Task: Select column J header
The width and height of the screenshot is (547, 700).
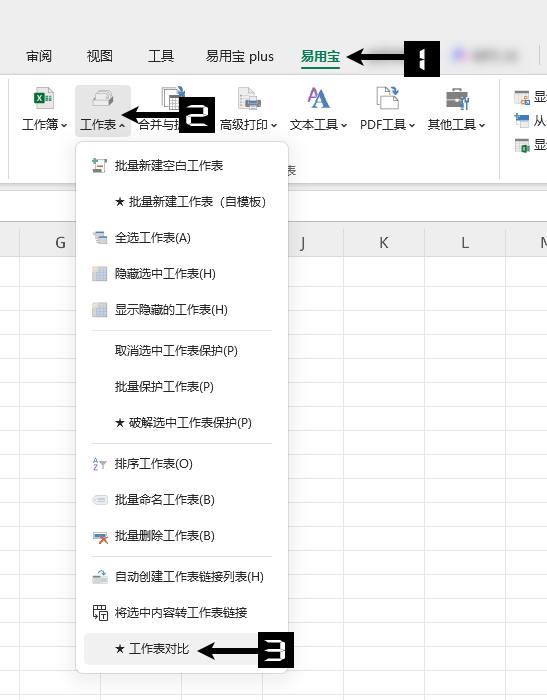Action: (303, 243)
